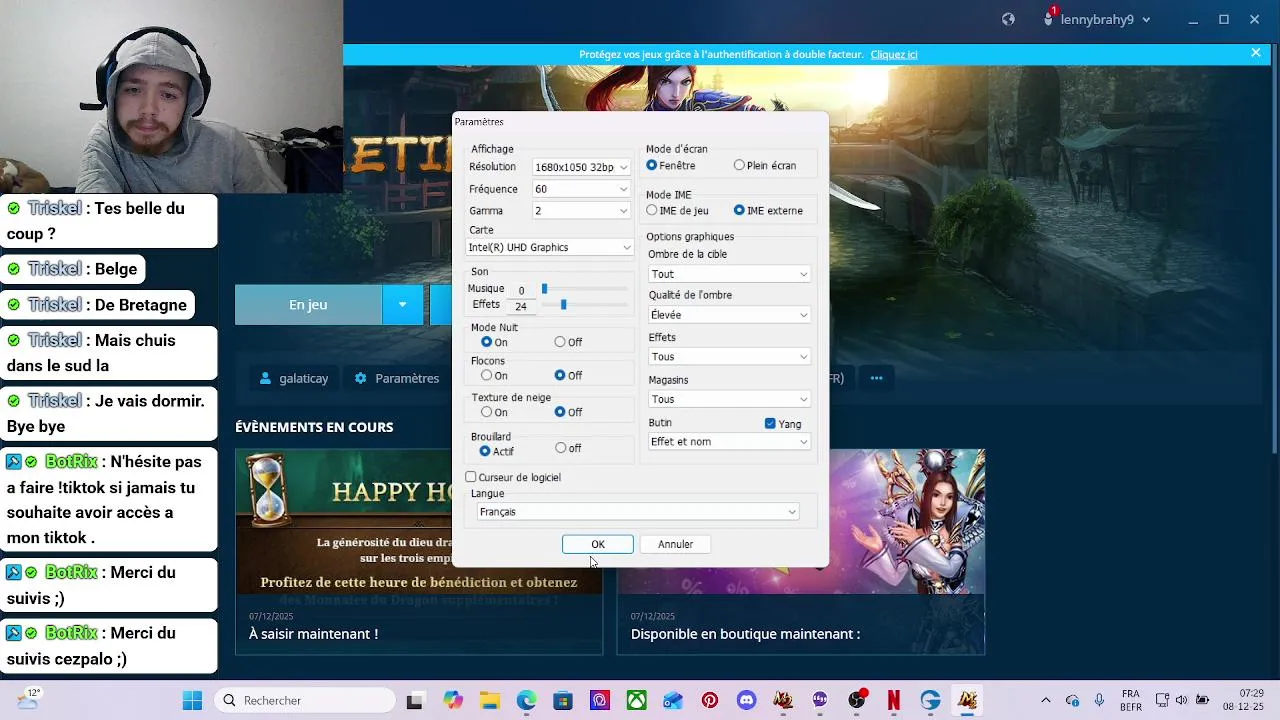1280x720 pixels.
Task: Click the En jeu button
Action: (x=308, y=305)
